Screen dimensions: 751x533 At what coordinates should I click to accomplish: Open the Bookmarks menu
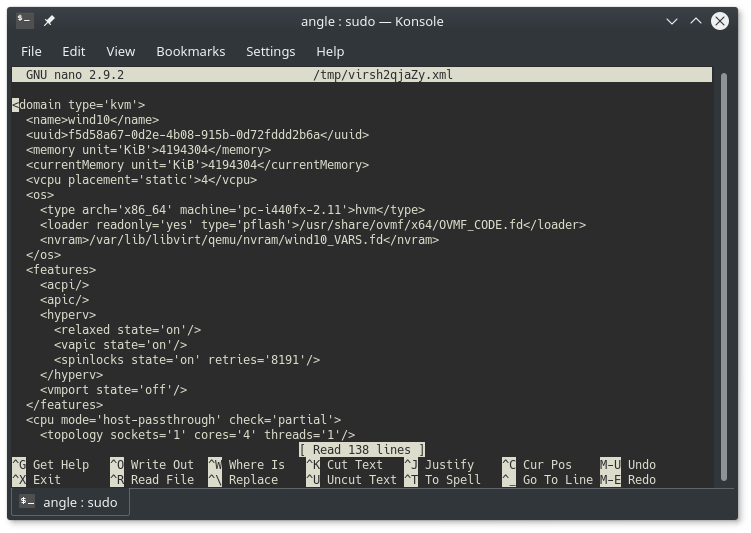[x=190, y=51]
